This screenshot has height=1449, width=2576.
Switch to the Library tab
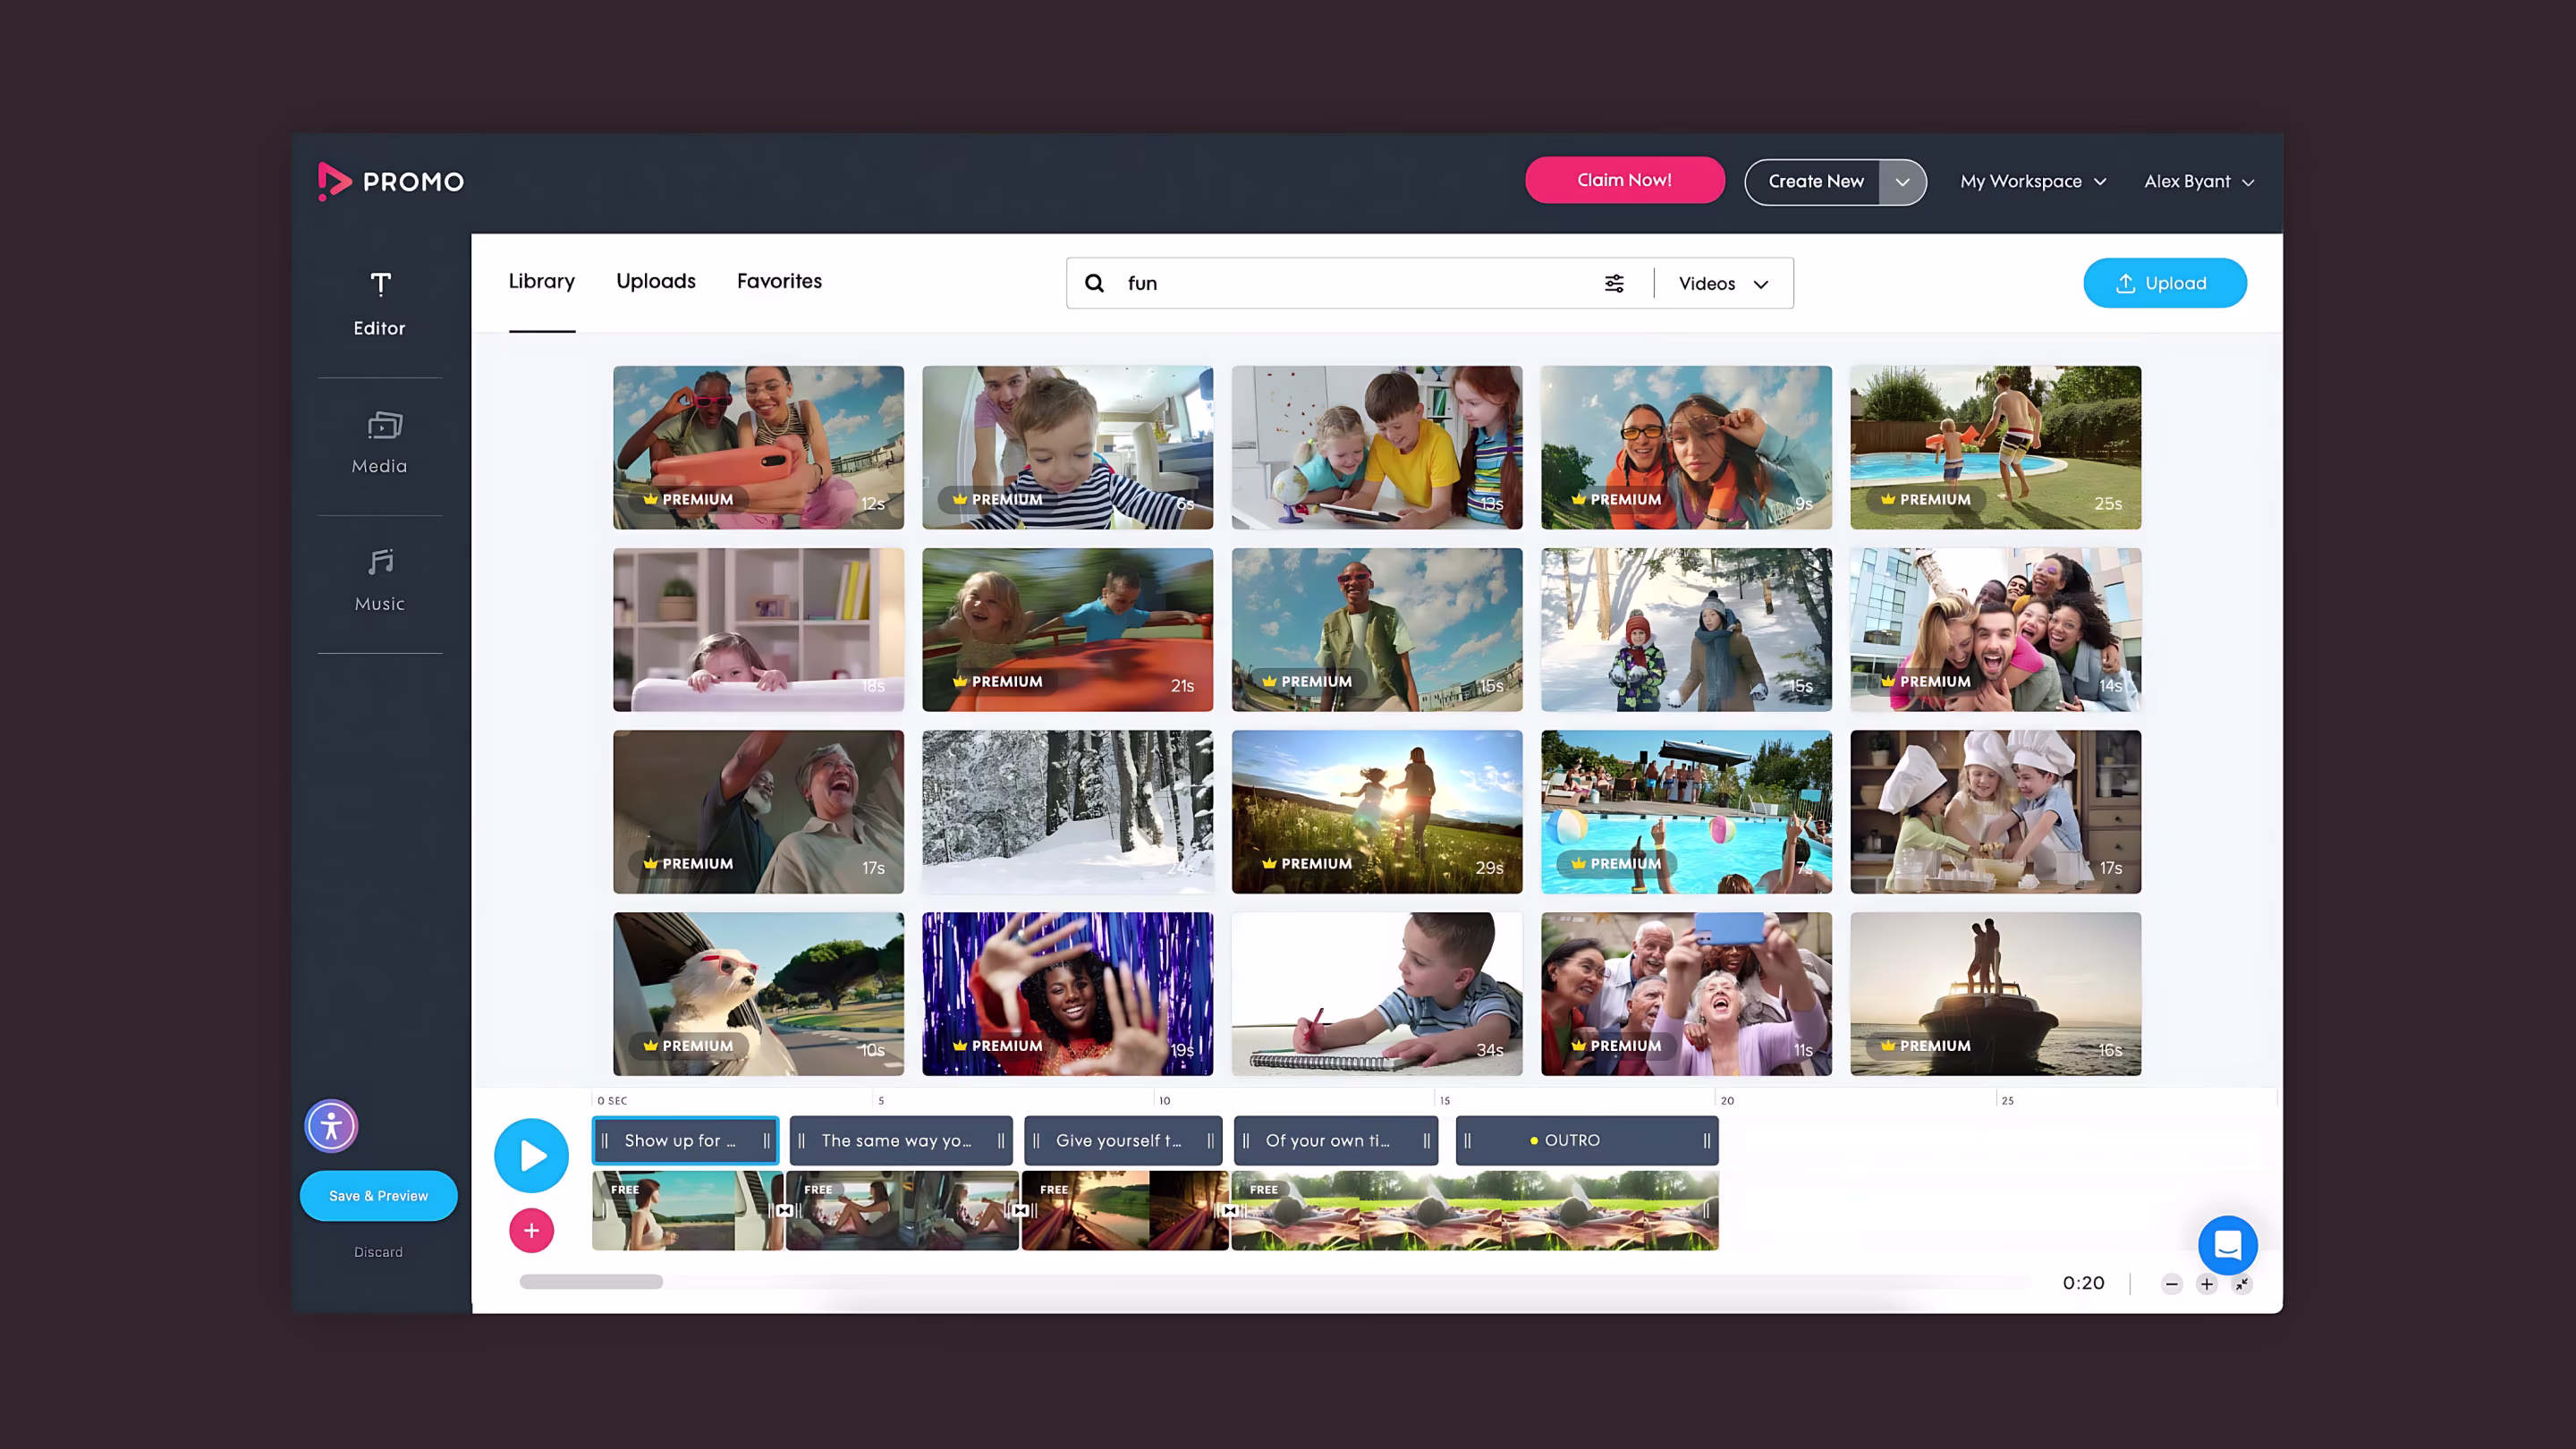(541, 281)
